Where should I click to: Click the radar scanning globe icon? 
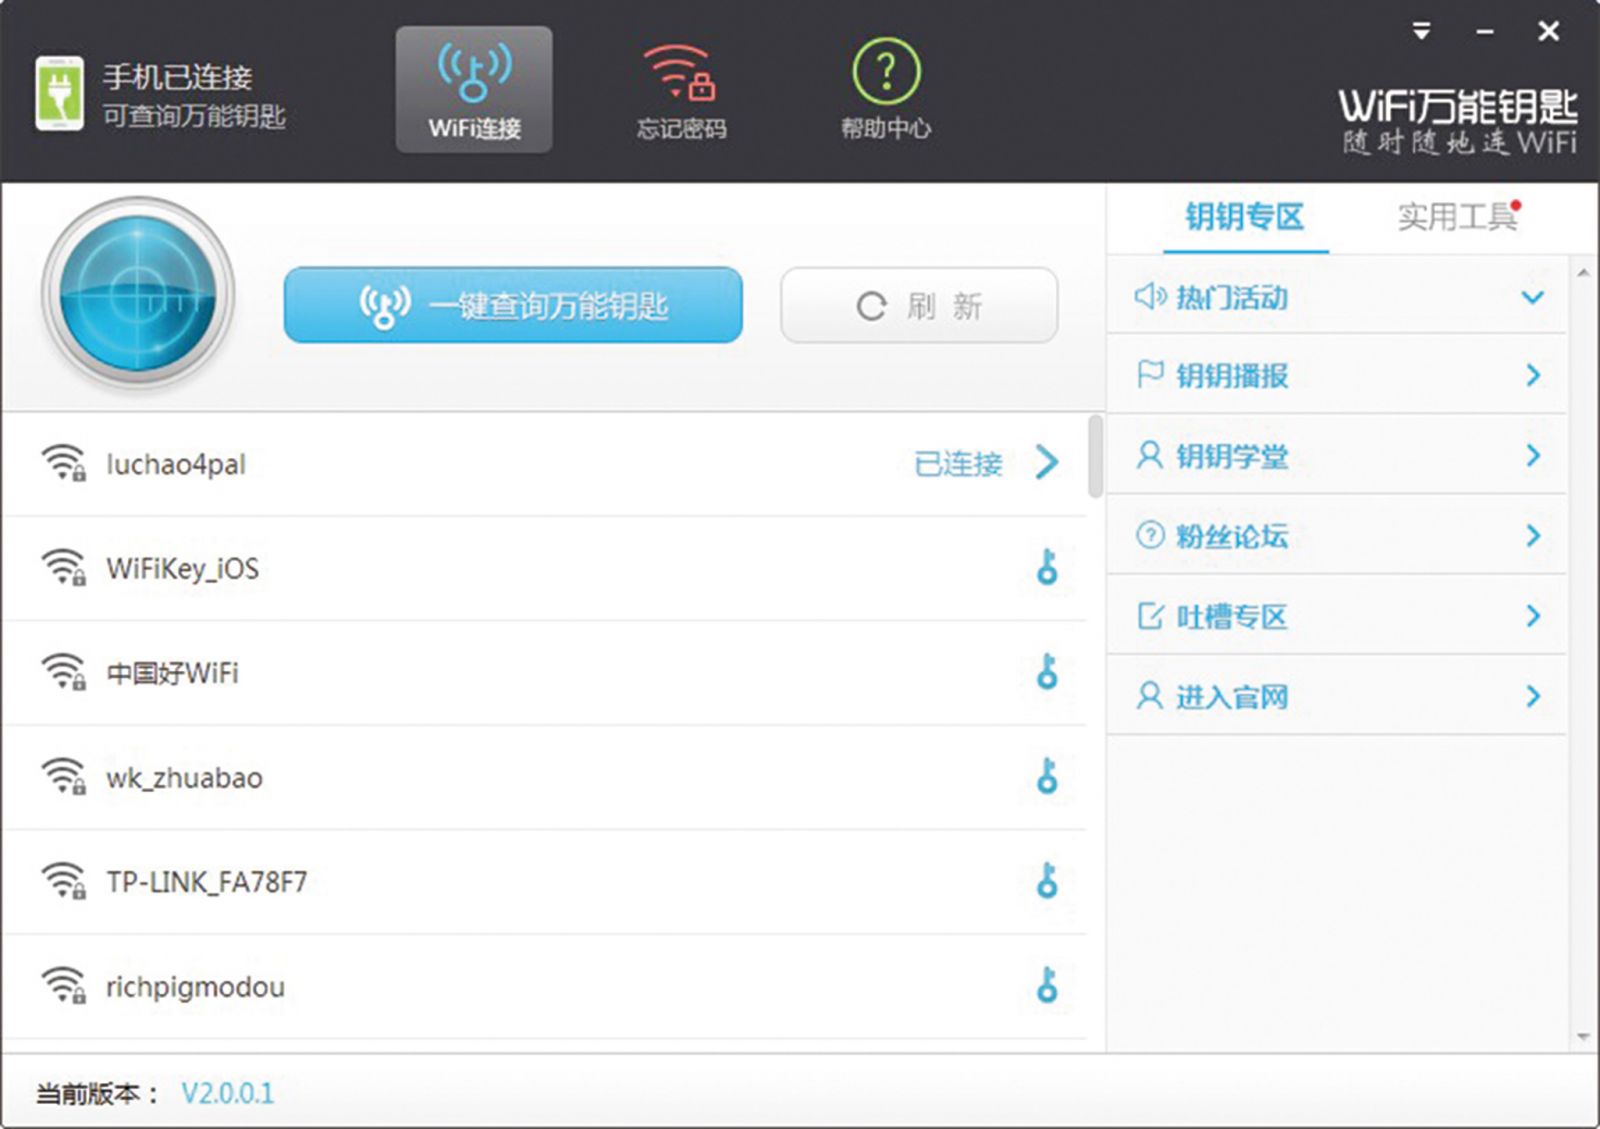pyautogui.click(x=138, y=293)
